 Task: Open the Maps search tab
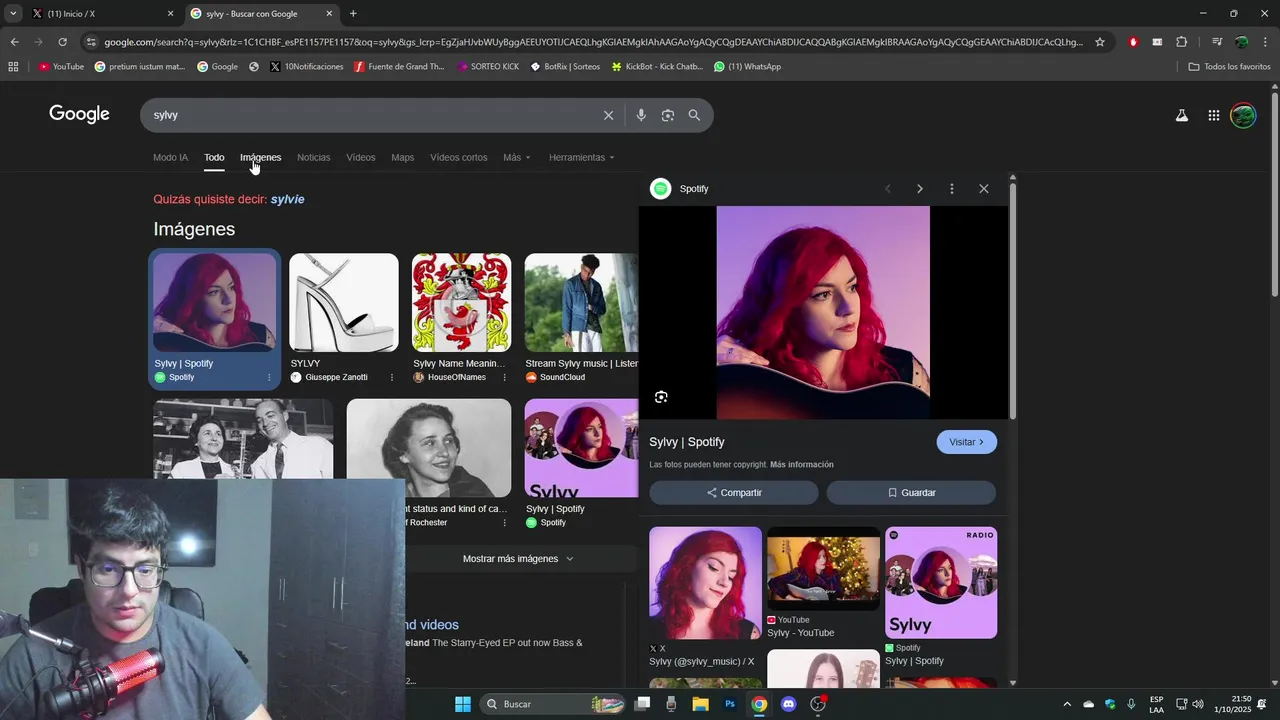coord(402,158)
